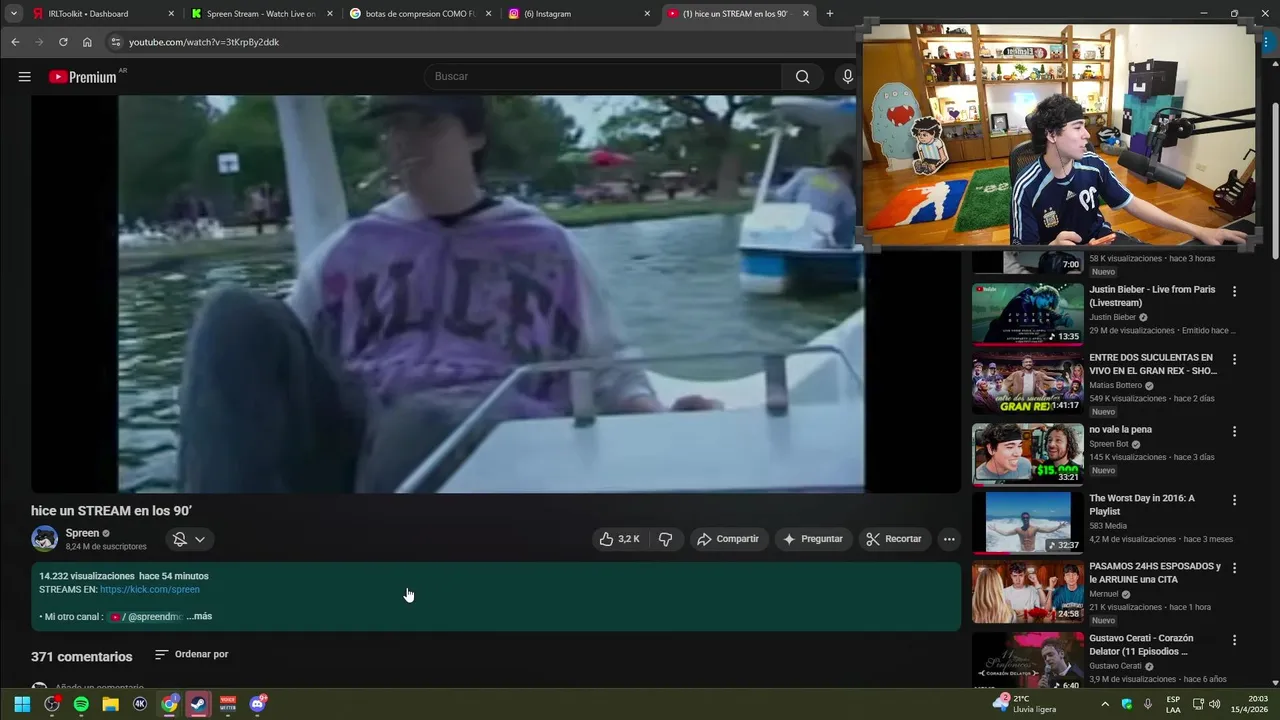The width and height of the screenshot is (1280, 720).
Task: Go back with browser back arrow
Action: [15, 42]
